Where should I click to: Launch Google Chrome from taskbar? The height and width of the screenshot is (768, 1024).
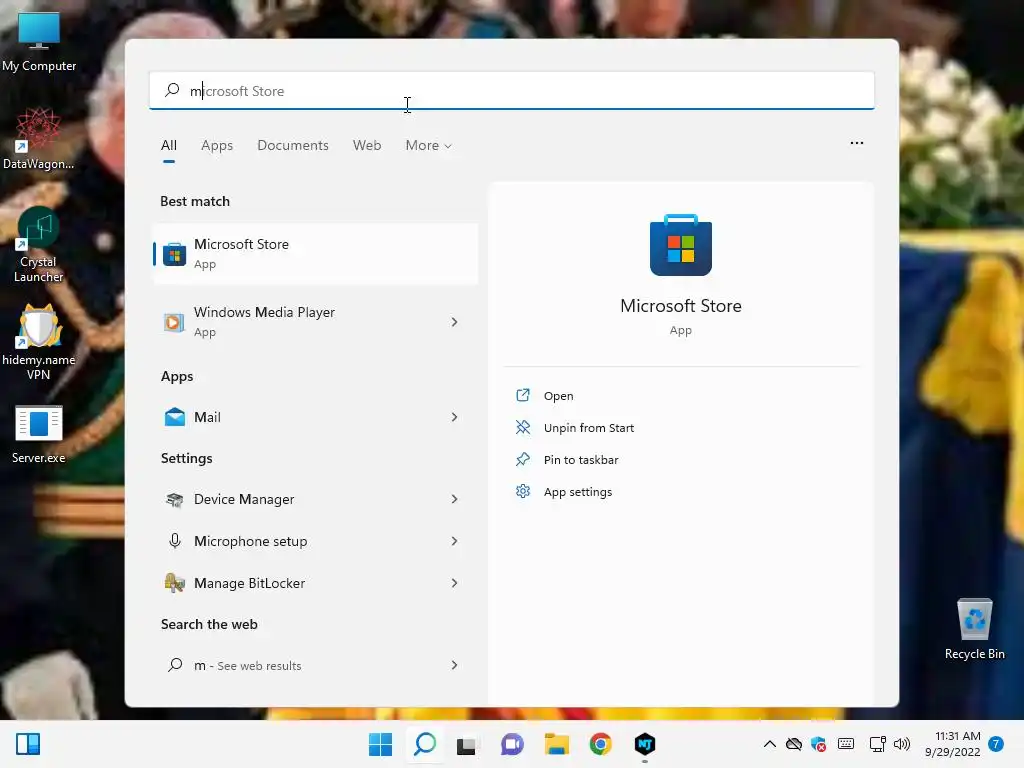click(x=601, y=744)
